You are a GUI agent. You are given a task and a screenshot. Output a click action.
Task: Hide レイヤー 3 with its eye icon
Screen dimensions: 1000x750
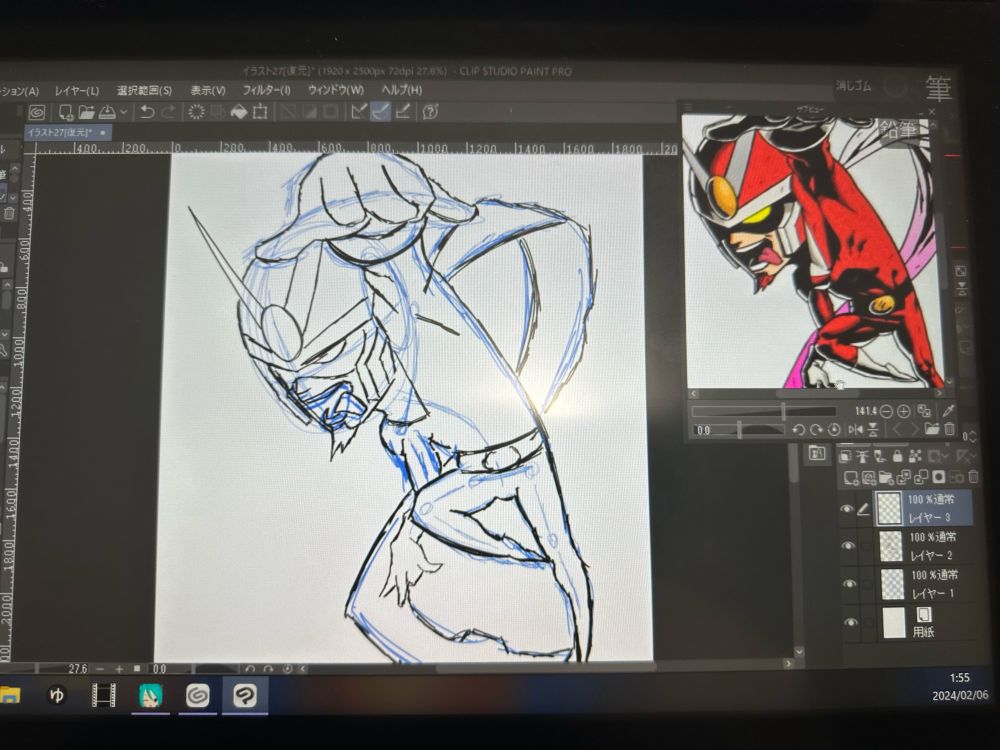pos(846,510)
